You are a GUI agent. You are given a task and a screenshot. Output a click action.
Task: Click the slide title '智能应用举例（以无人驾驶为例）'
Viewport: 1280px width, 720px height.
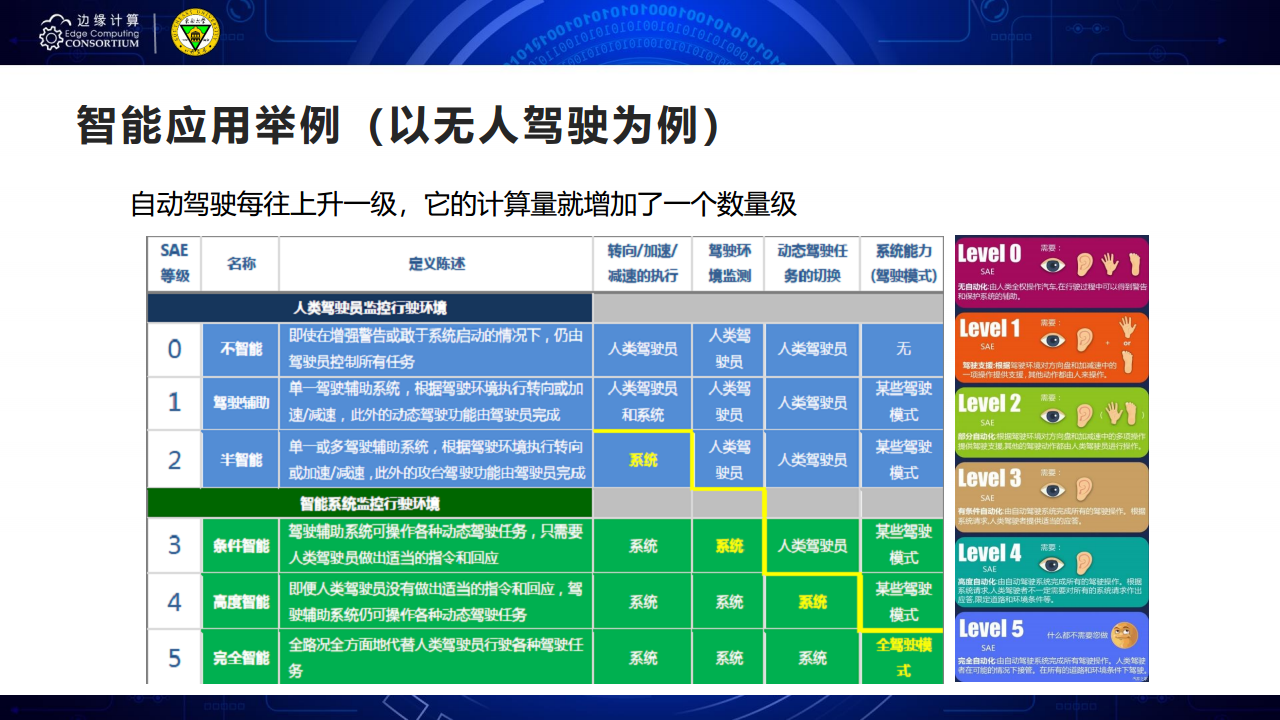(399, 125)
